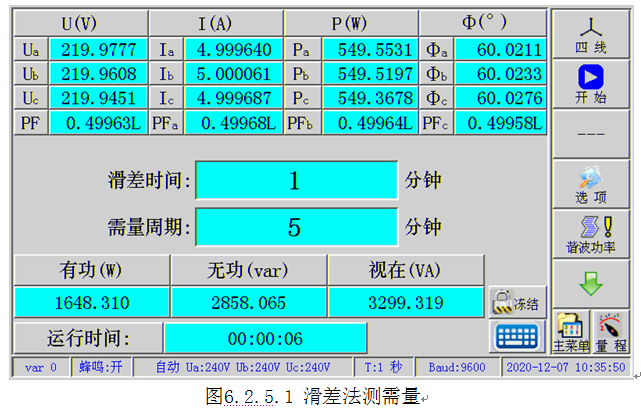Click the 运行时间 value 00:00:06
The image size is (641, 409).
tap(265, 338)
